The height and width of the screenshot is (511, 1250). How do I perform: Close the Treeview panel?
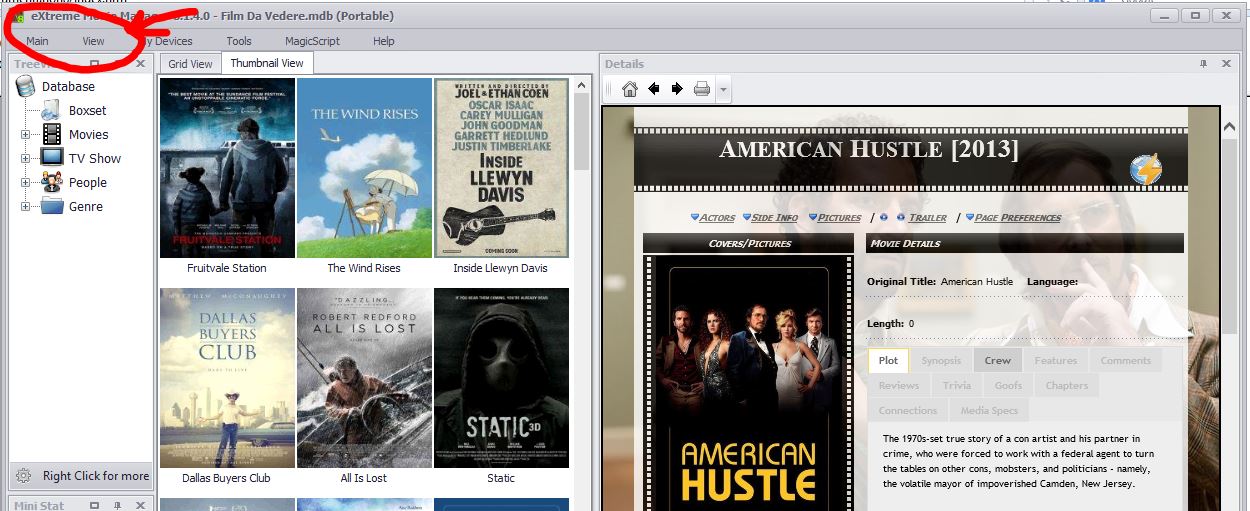[x=139, y=64]
